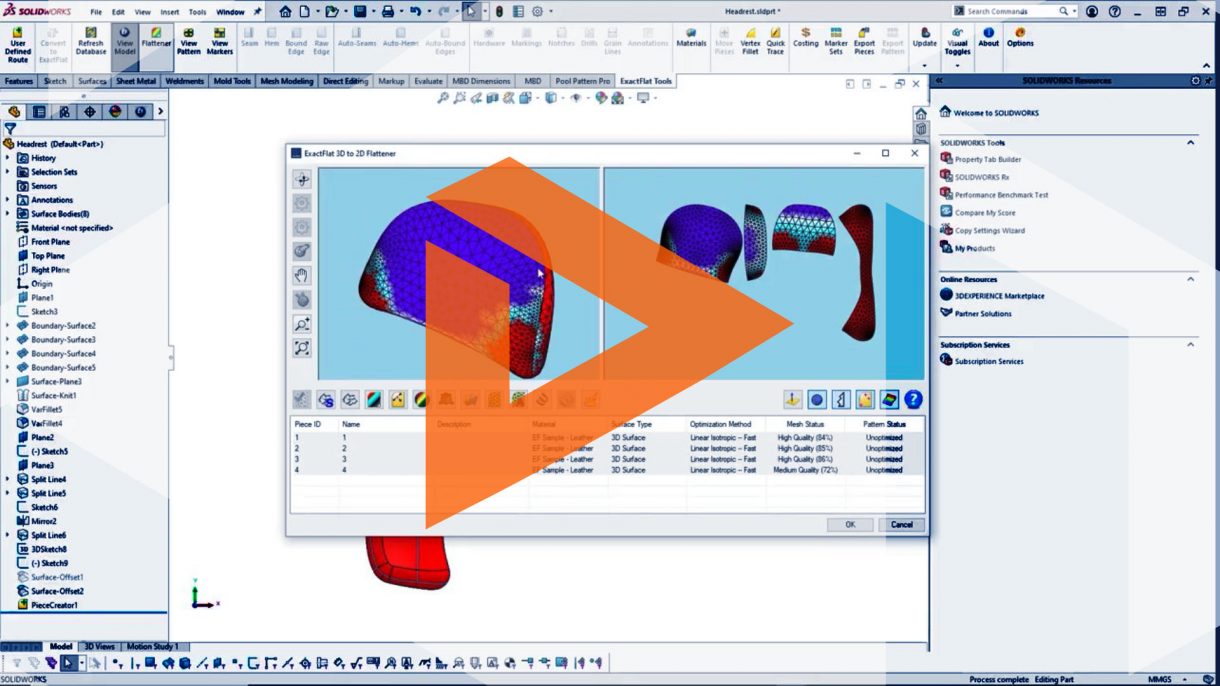
Task: Click the zoom-to-fit tool in Flattener dialog
Action: click(302, 348)
